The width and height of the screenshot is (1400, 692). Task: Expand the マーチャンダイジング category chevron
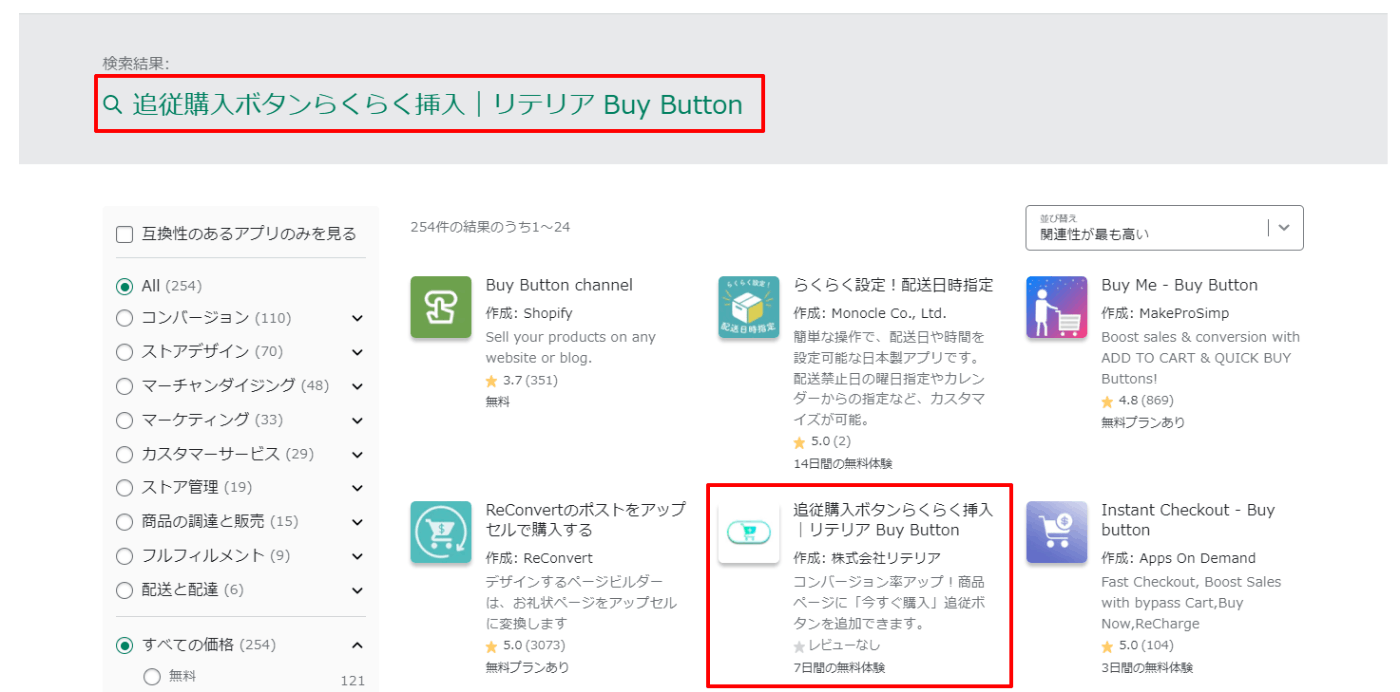pos(357,387)
